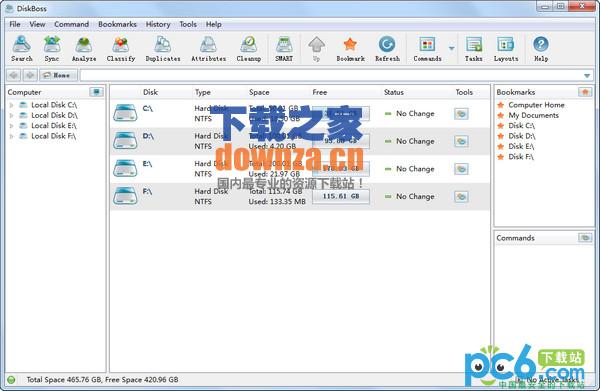600x391 pixels.
Task: Open the Cleanup tool
Action: pyautogui.click(x=249, y=49)
